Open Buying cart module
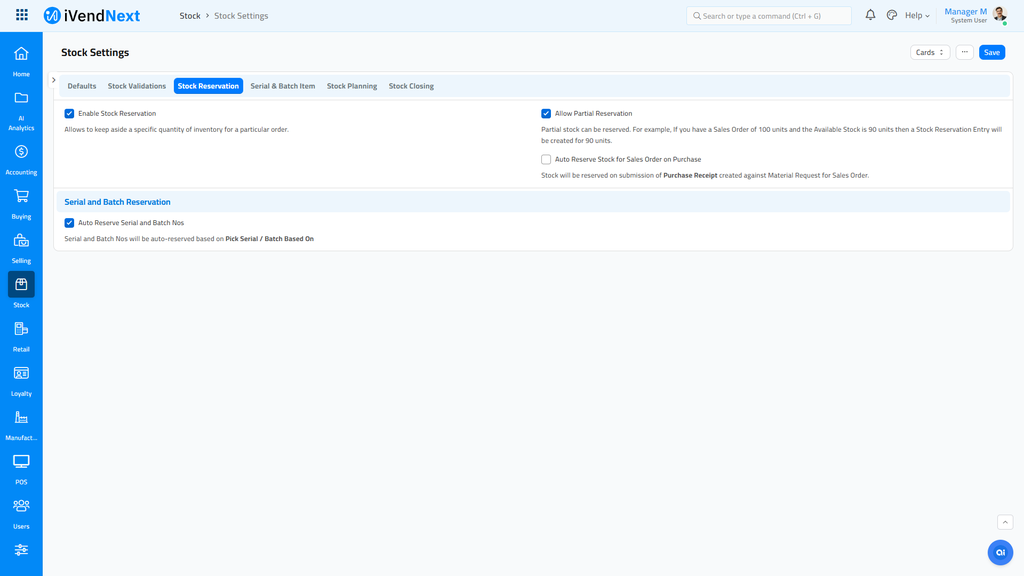Image resolution: width=1024 pixels, height=576 pixels. [x=21, y=204]
